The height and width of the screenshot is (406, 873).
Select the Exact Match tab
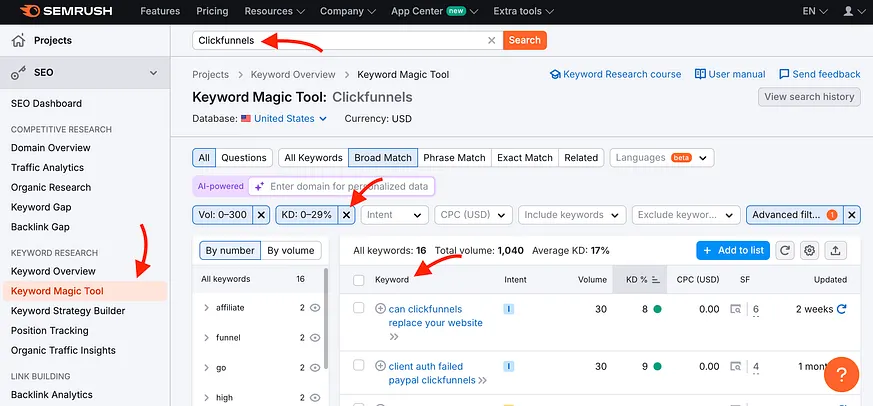coord(524,158)
